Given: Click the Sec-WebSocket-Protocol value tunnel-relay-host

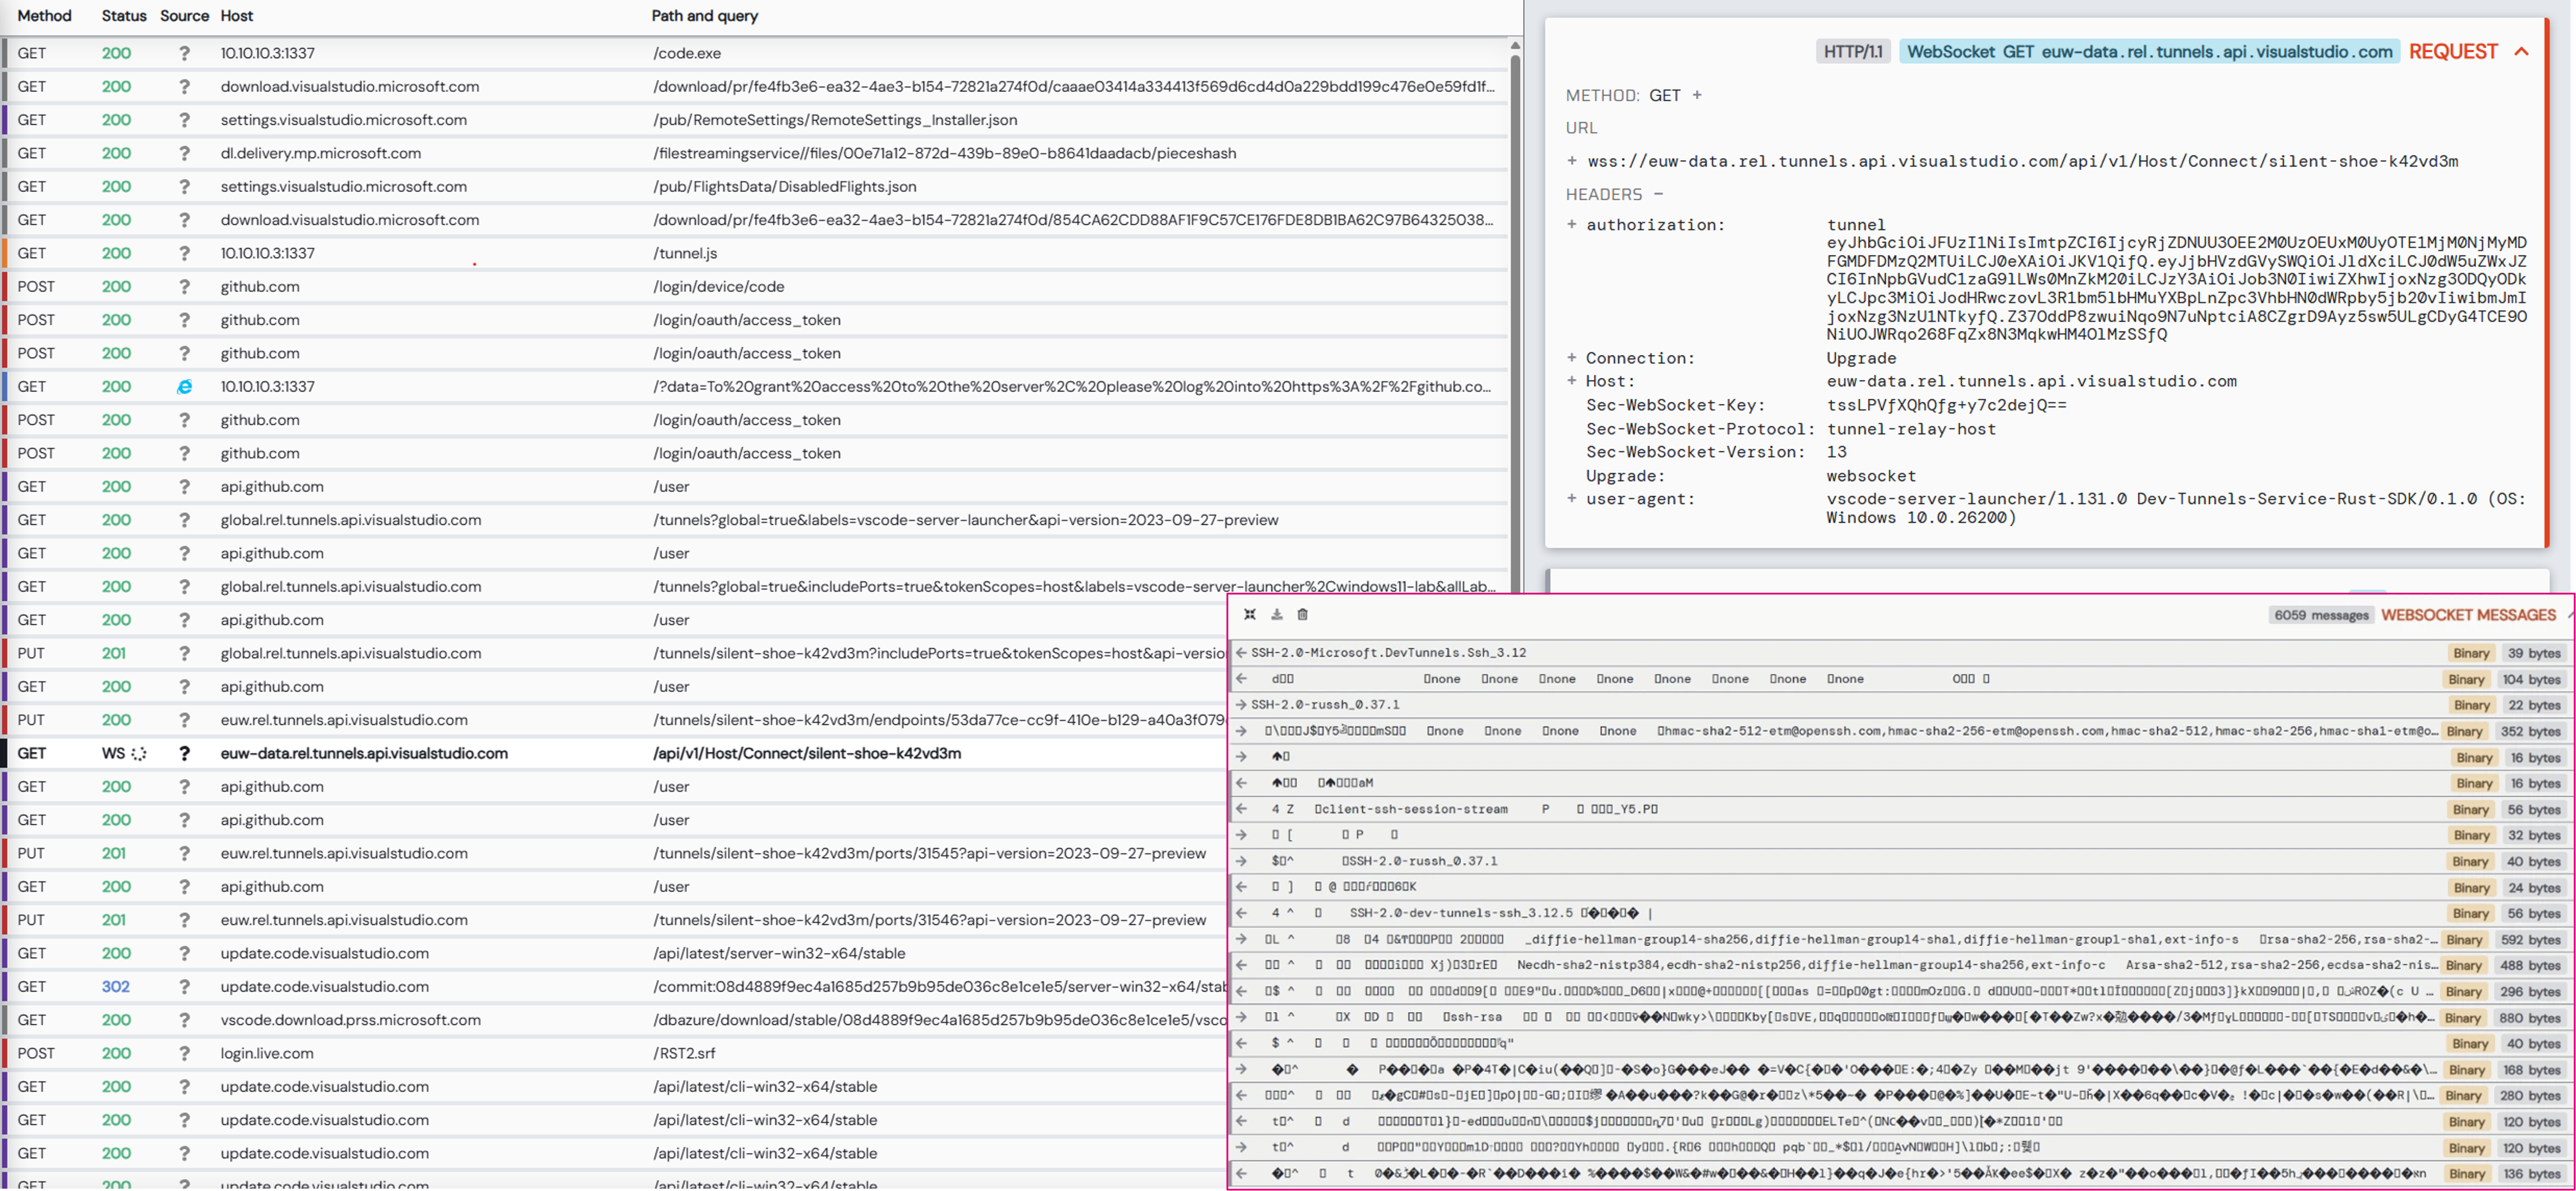Looking at the screenshot, I should pyautogui.click(x=1911, y=429).
